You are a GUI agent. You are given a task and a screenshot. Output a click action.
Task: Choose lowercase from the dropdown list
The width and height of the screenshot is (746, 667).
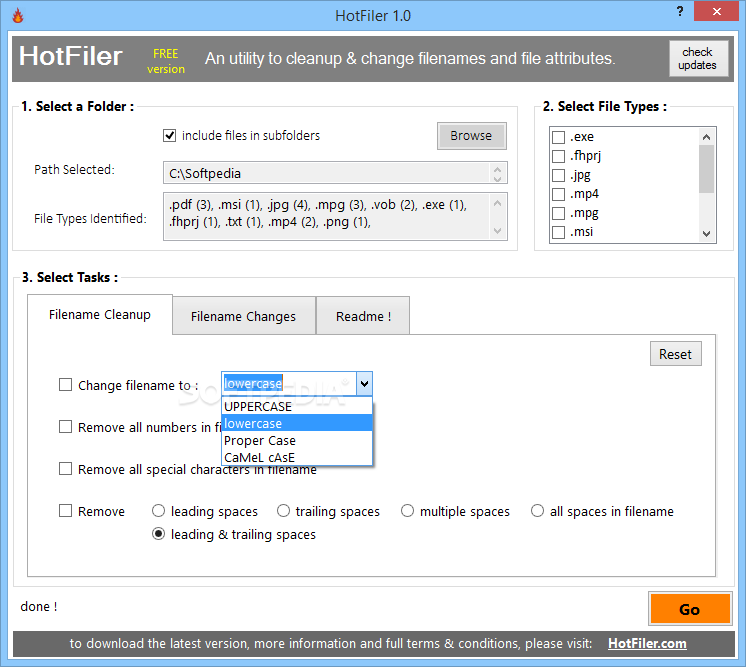tap(297, 423)
